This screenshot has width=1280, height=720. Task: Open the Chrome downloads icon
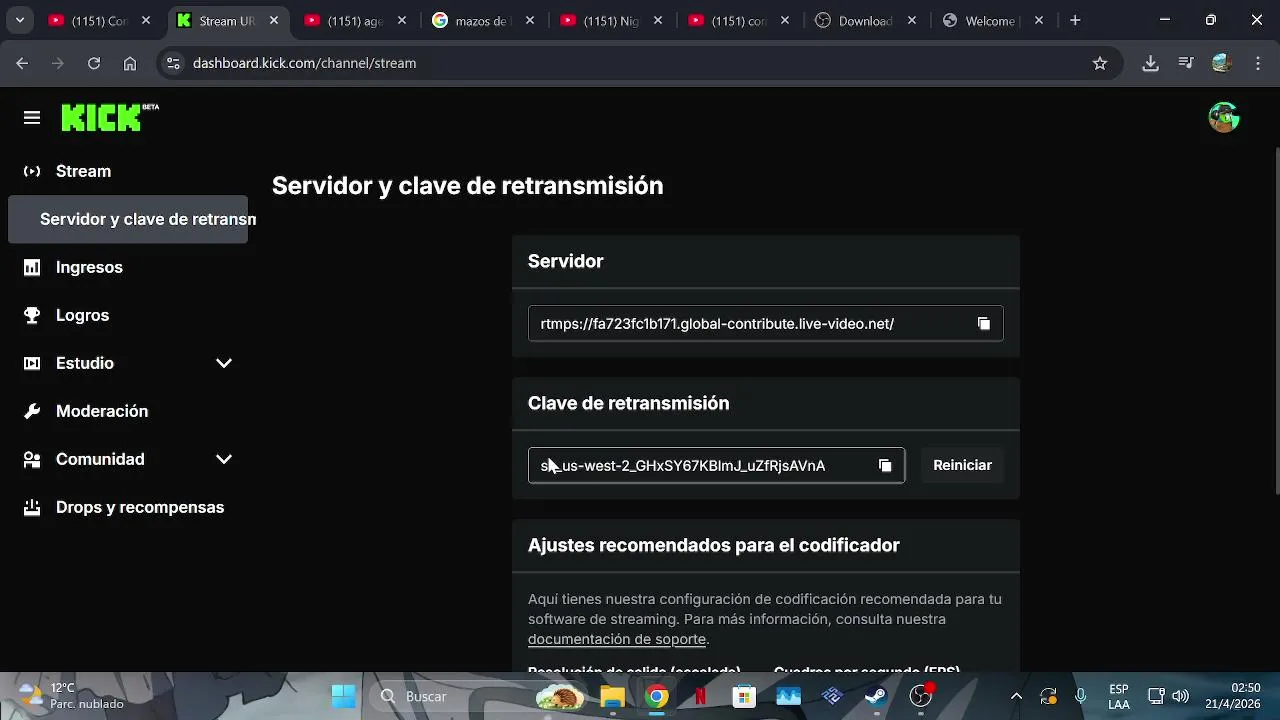click(1150, 63)
